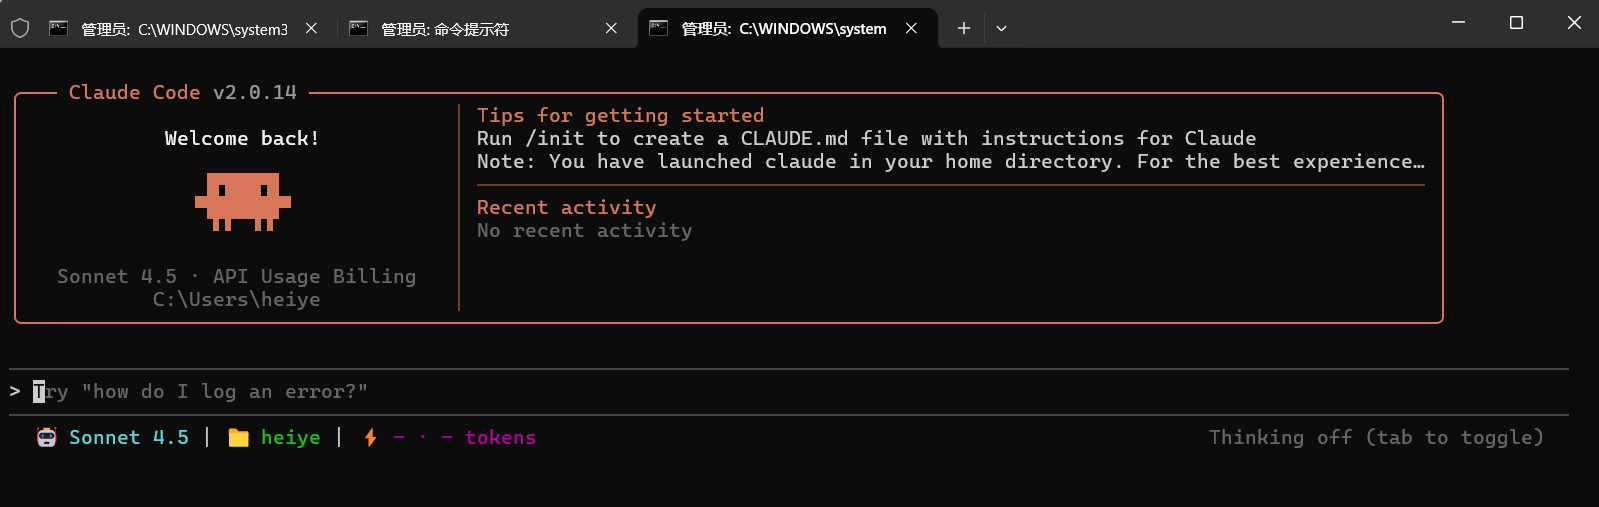This screenshot has width=1599, height=507.
Task: Click the "Tips for getting started" heading
Action: (620, 115)
